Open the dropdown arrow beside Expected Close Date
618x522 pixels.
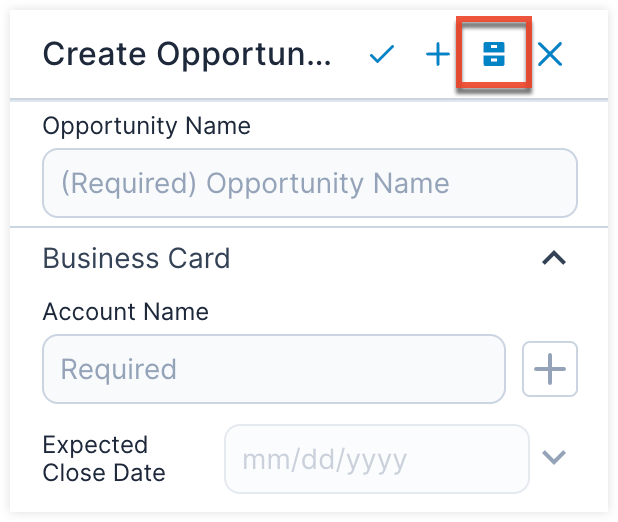pyautogui.click(x=554, y=457)
